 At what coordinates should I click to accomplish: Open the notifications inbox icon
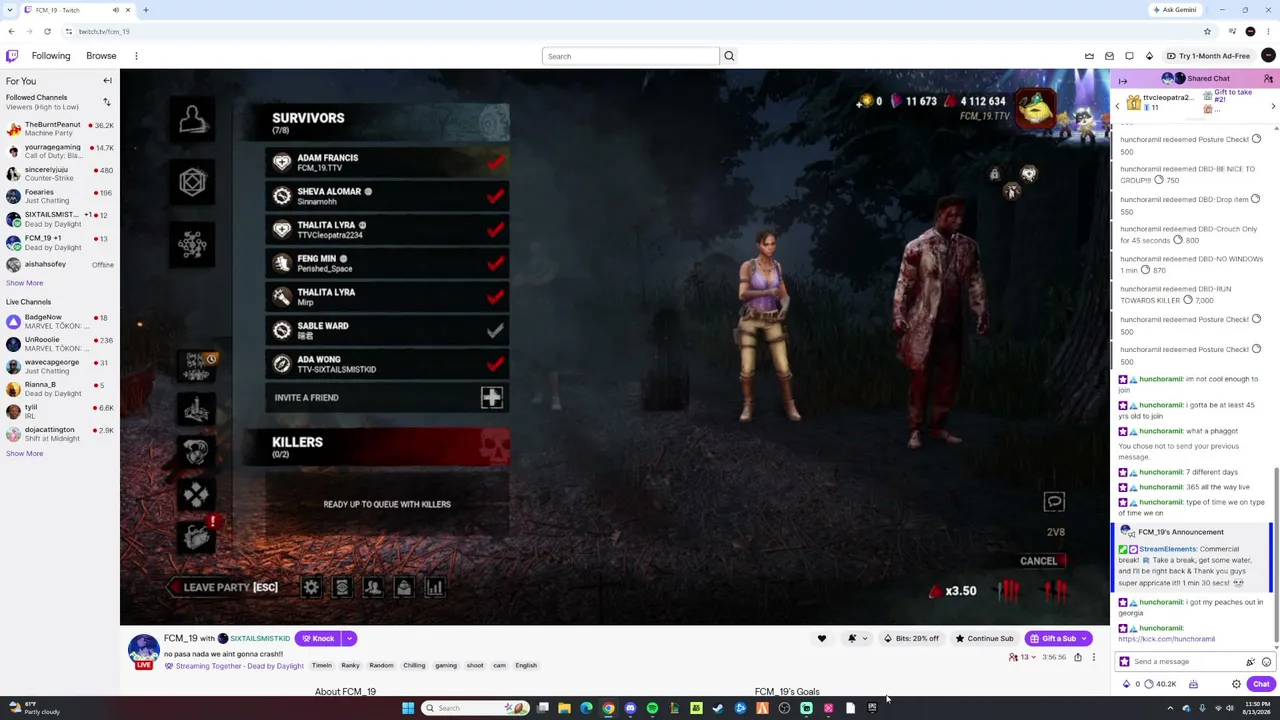click(1109, 56)
